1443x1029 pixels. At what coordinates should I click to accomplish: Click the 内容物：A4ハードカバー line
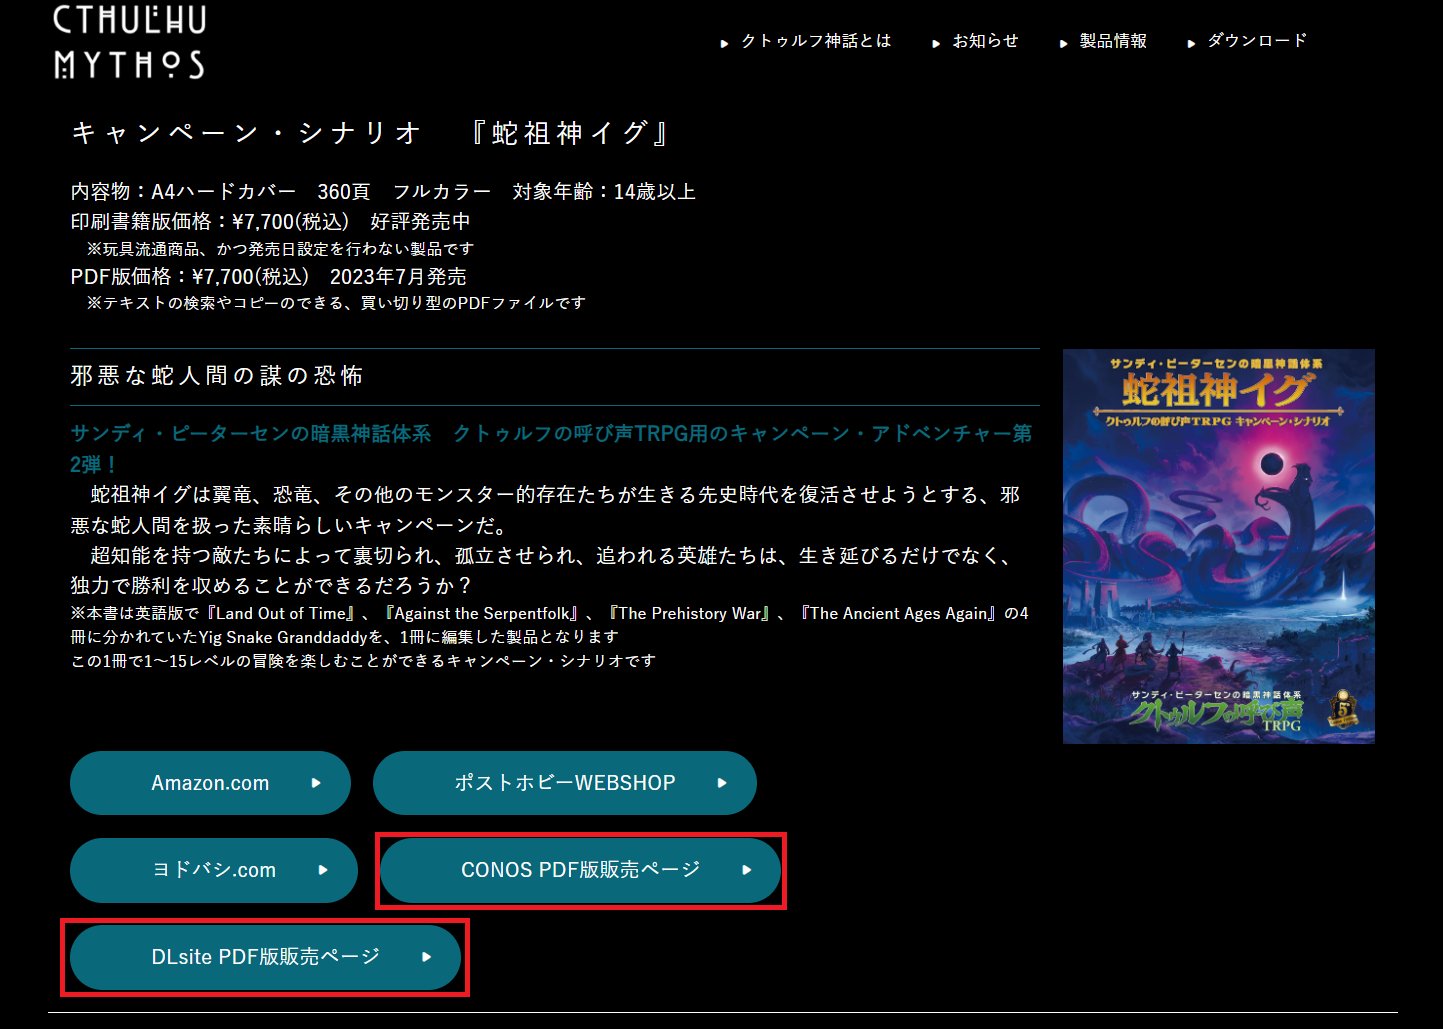tap(383, 191)
